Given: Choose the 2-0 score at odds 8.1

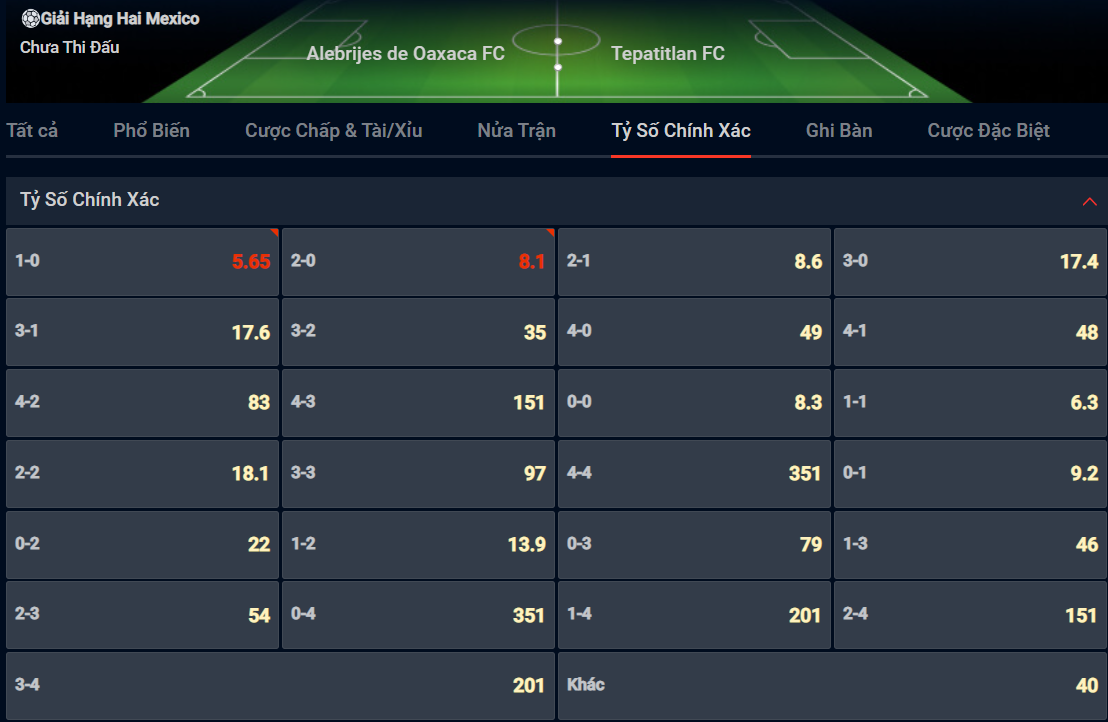Looking at the screenshot, I should [x=418, y=261].
